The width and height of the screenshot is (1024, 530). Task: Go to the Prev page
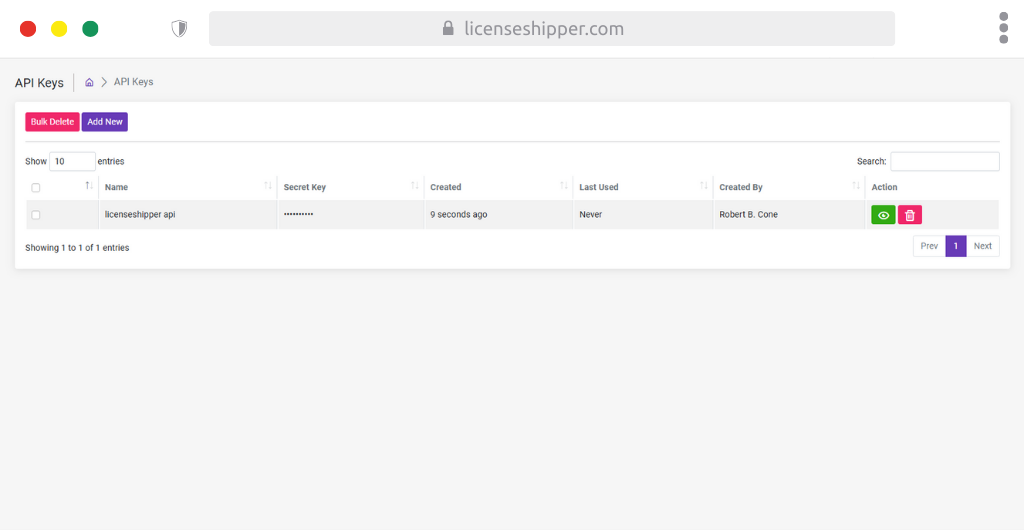[929, 246]
